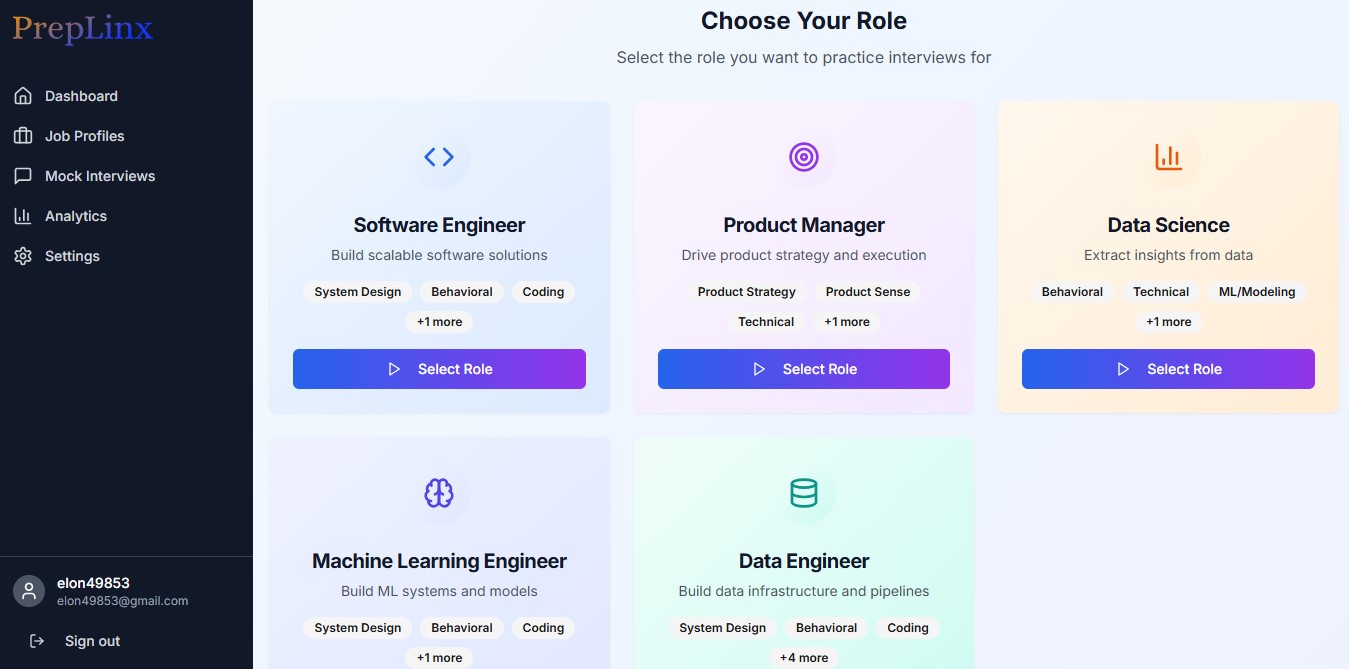
Task: Show '+1 more' tags on Data Science card
Action: point(1168,322)
